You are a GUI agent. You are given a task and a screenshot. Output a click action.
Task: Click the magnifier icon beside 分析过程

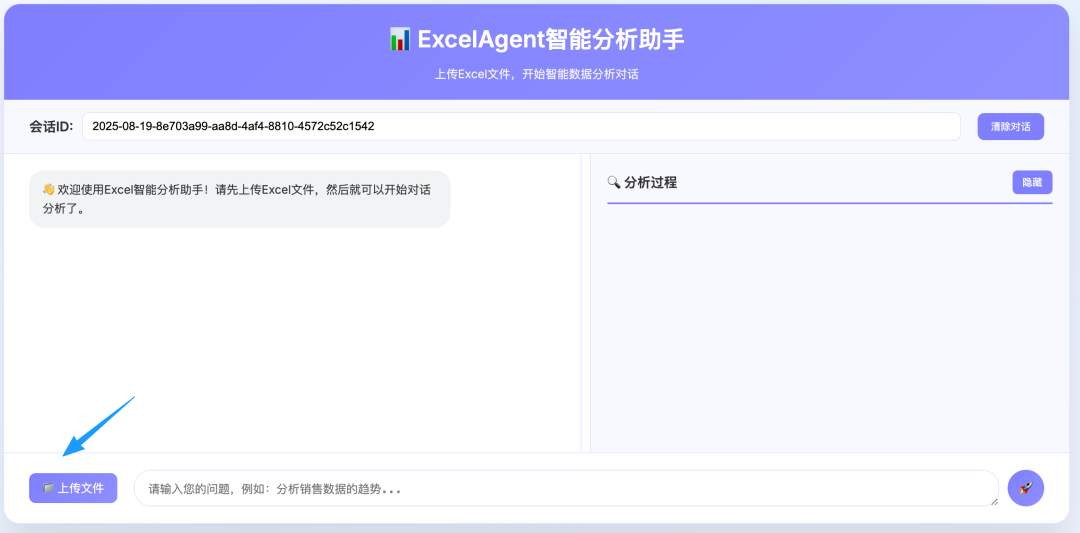click(x=614, y=182)
